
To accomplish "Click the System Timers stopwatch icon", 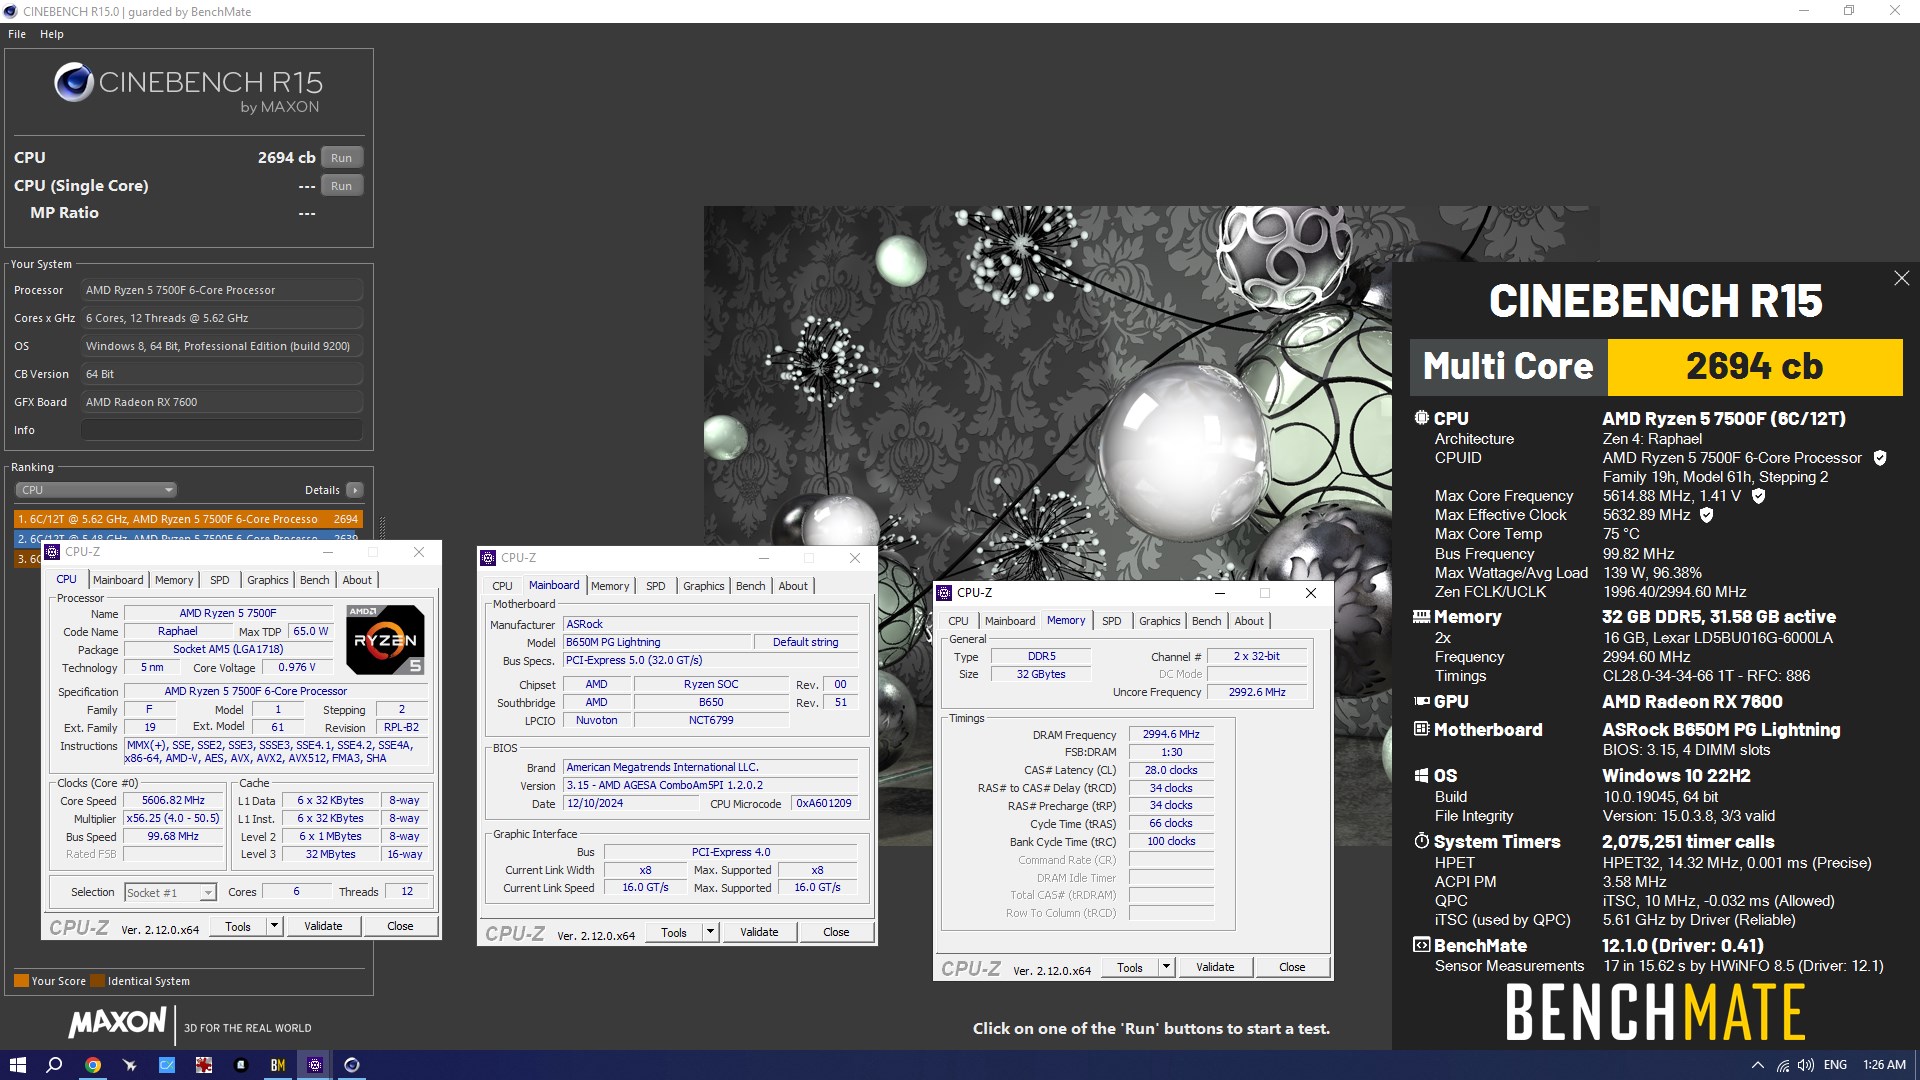I will [1421, 841].
